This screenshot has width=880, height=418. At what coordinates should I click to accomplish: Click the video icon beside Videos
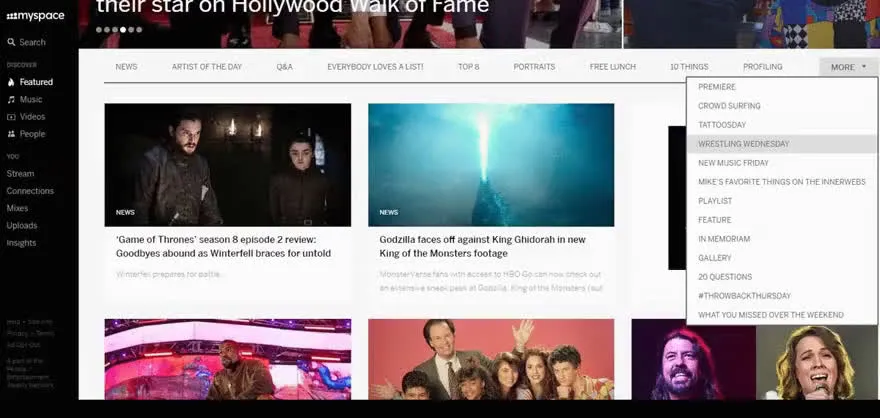11,117
